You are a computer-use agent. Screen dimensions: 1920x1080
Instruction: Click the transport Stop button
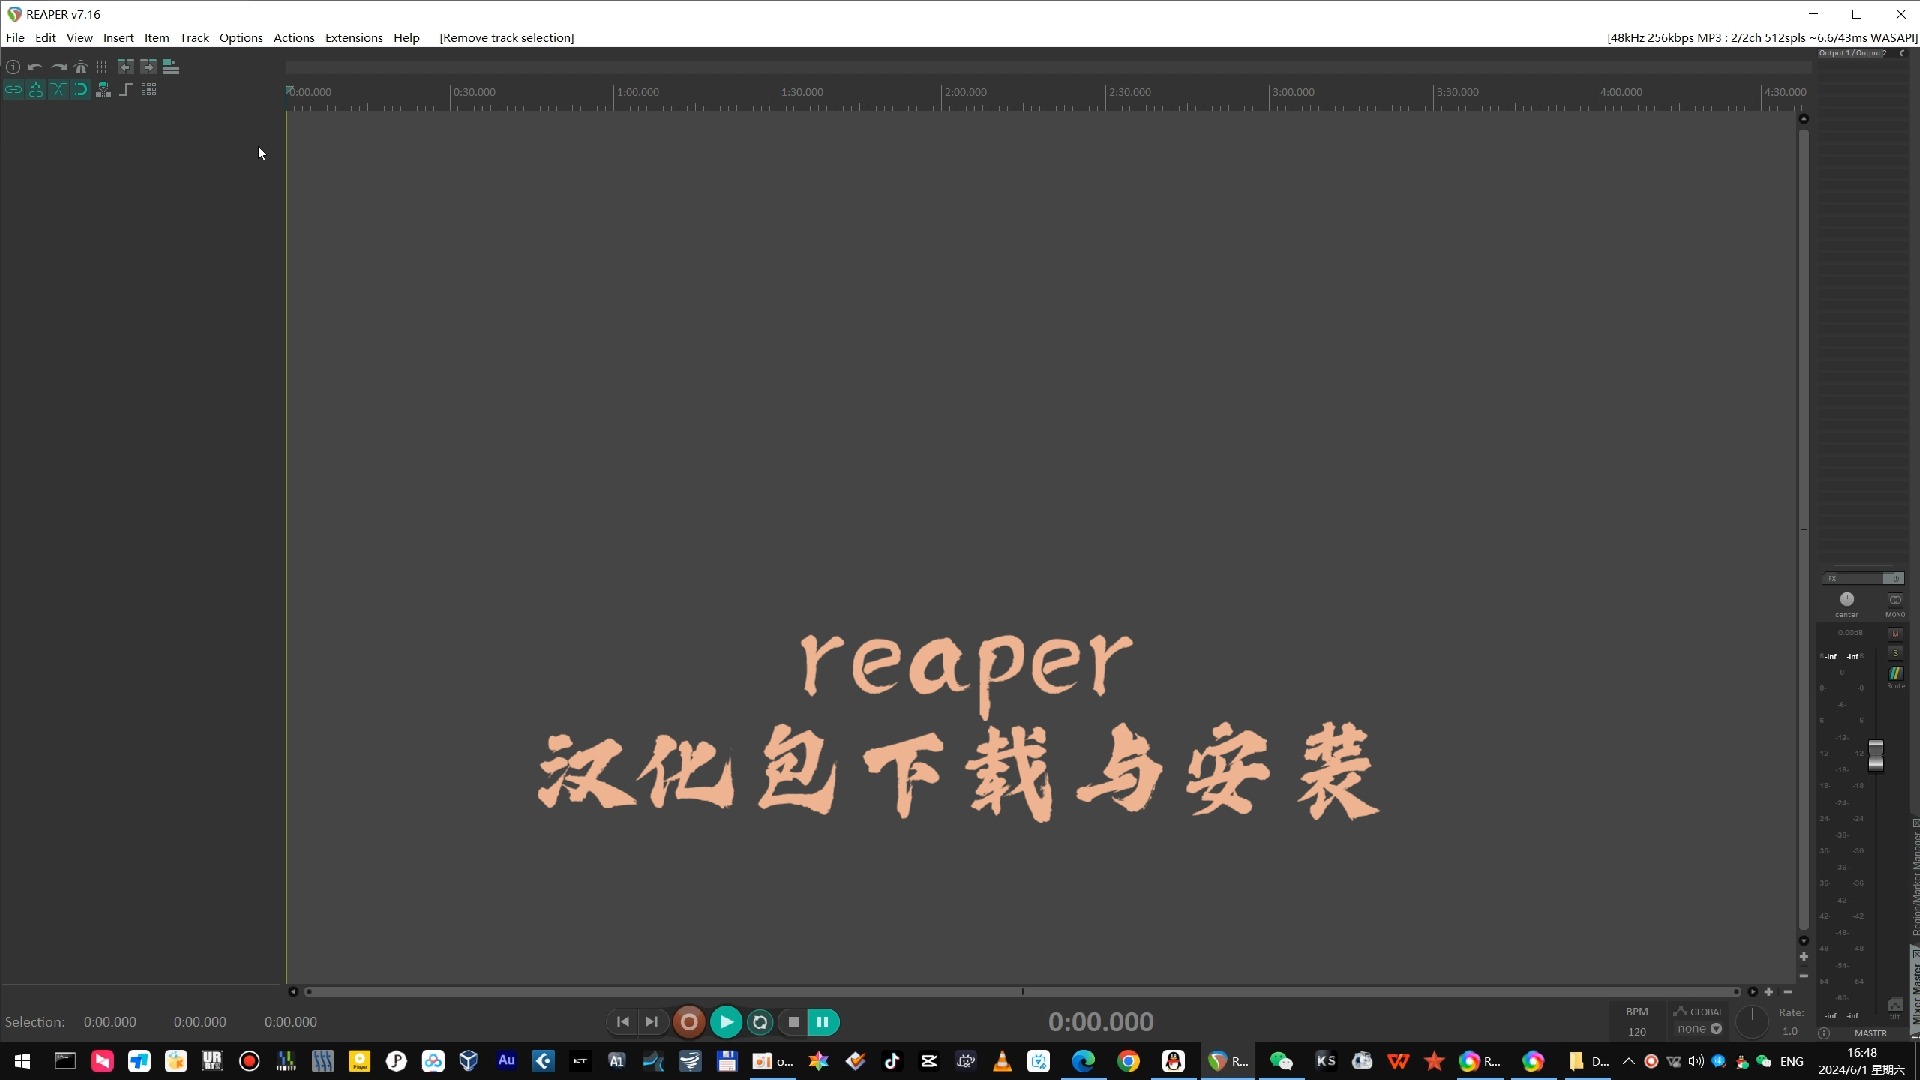pyautogui.click(x=793, y=1022)
